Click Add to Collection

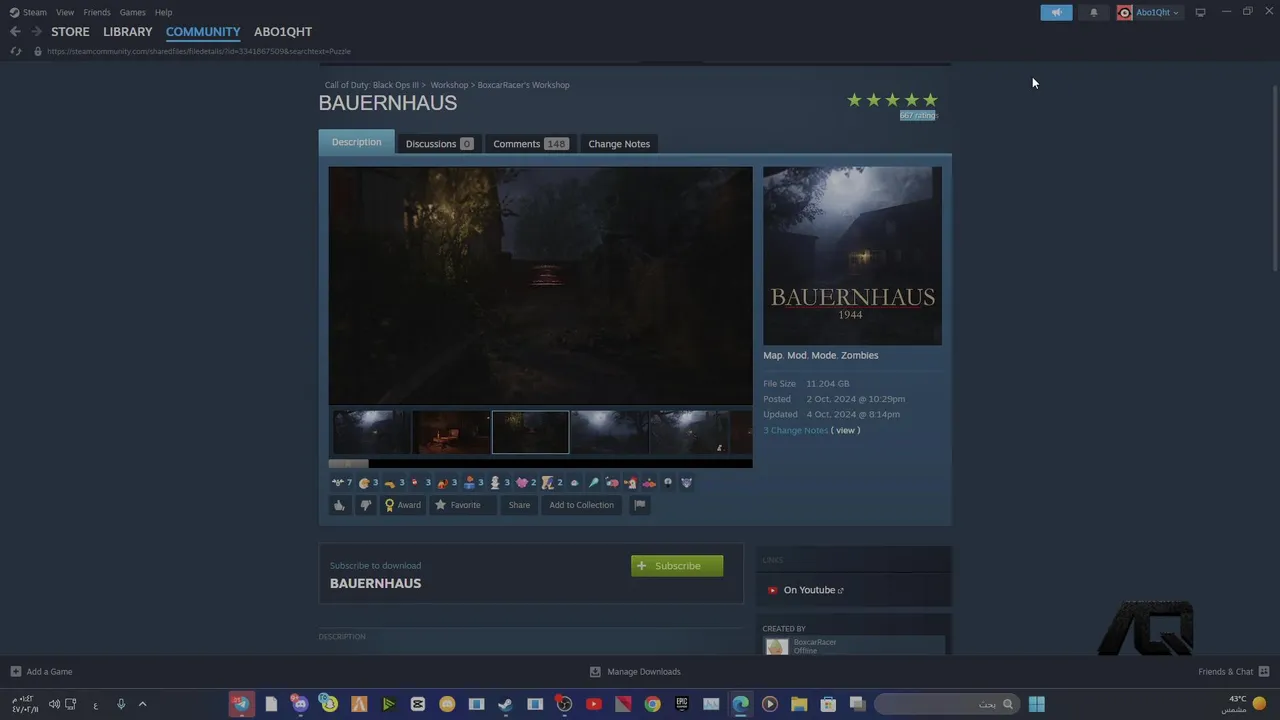point(581,505)
